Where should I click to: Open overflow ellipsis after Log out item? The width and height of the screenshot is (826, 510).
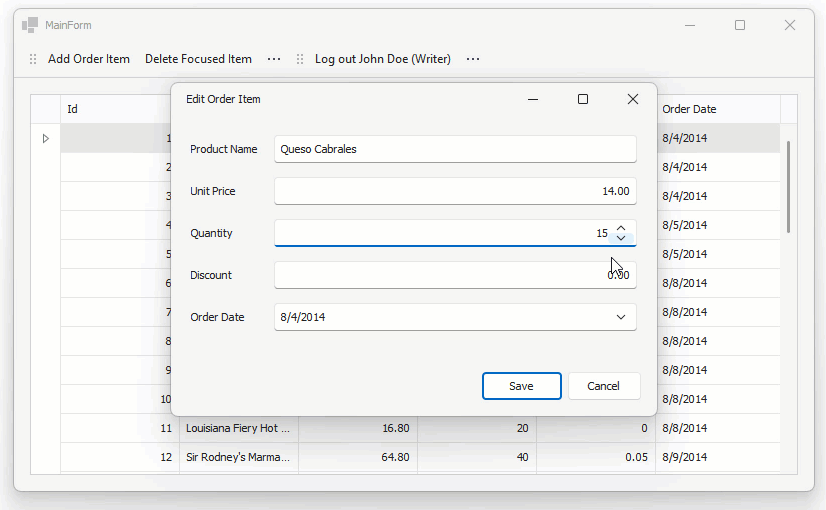473,59
